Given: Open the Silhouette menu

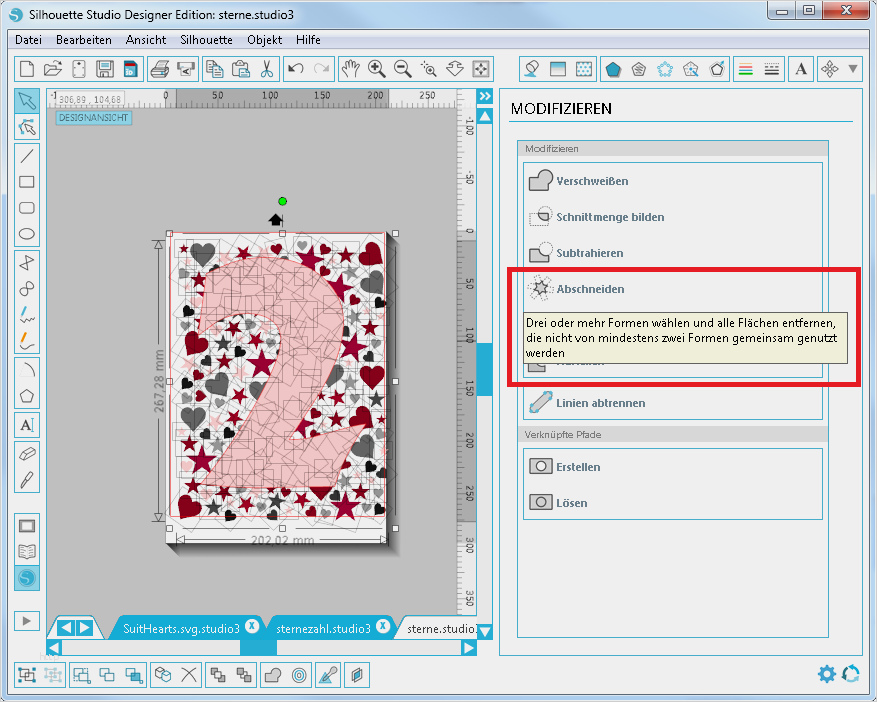Looking at the screenshot, I should point(206,40).
